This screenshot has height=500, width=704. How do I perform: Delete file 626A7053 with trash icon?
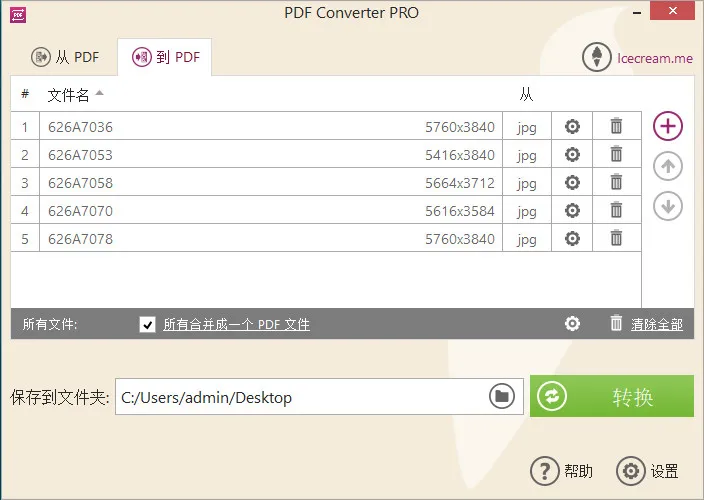pos(616,154)
